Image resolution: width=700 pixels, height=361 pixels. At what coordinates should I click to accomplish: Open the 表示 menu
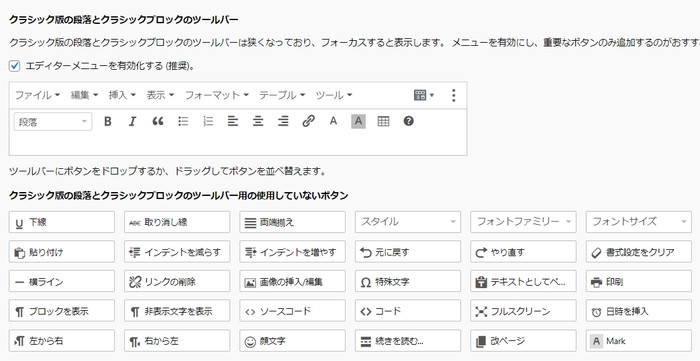click(160, 95)
